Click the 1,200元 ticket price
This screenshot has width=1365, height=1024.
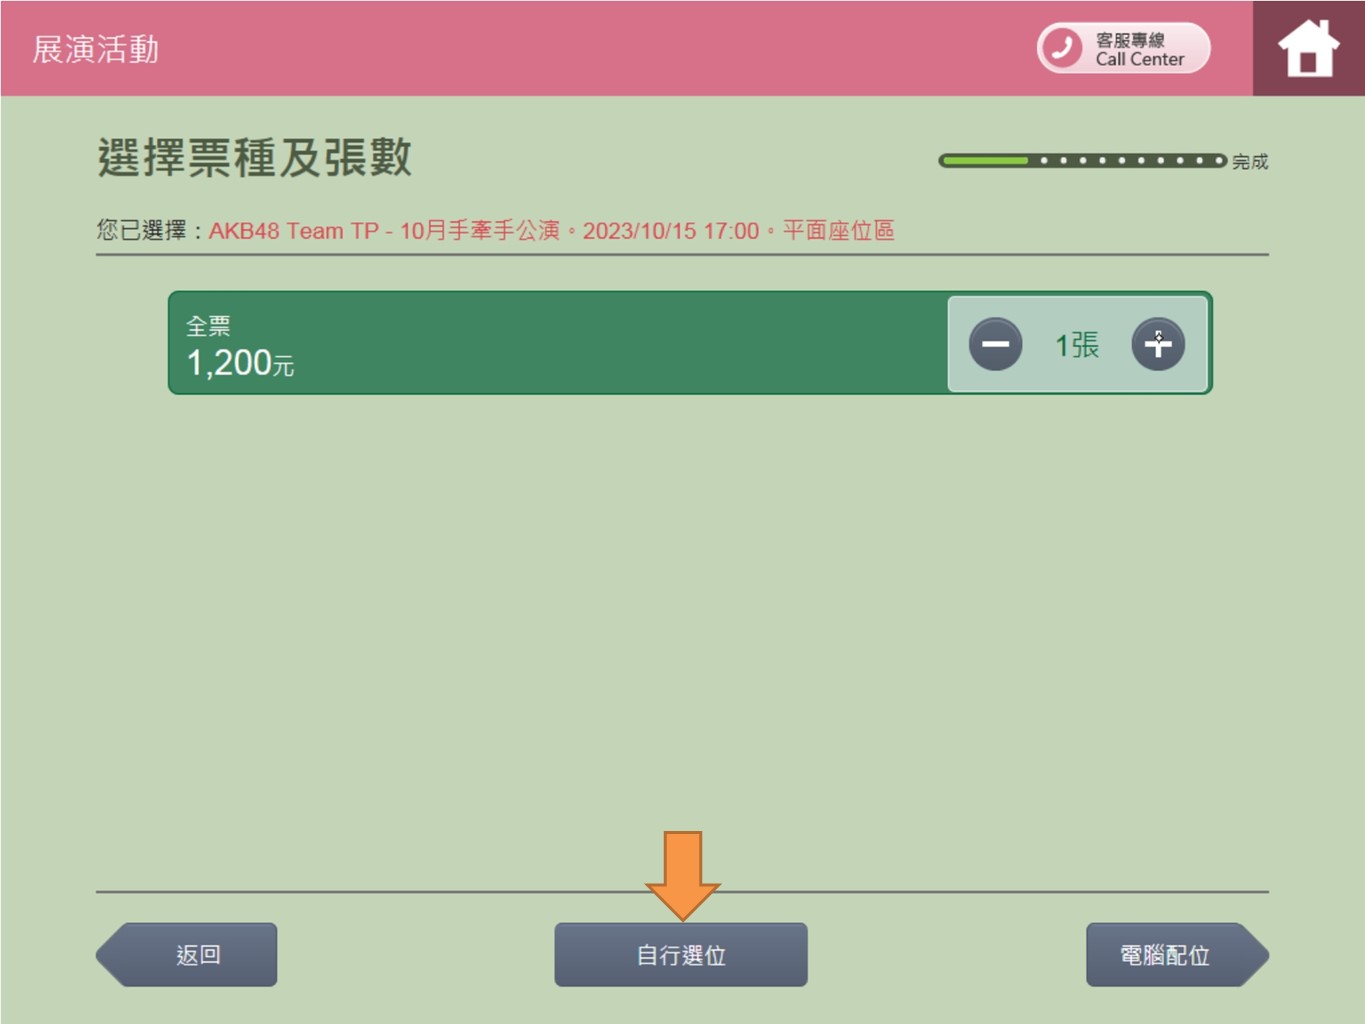pyautogui.click(x=240, y=363)
